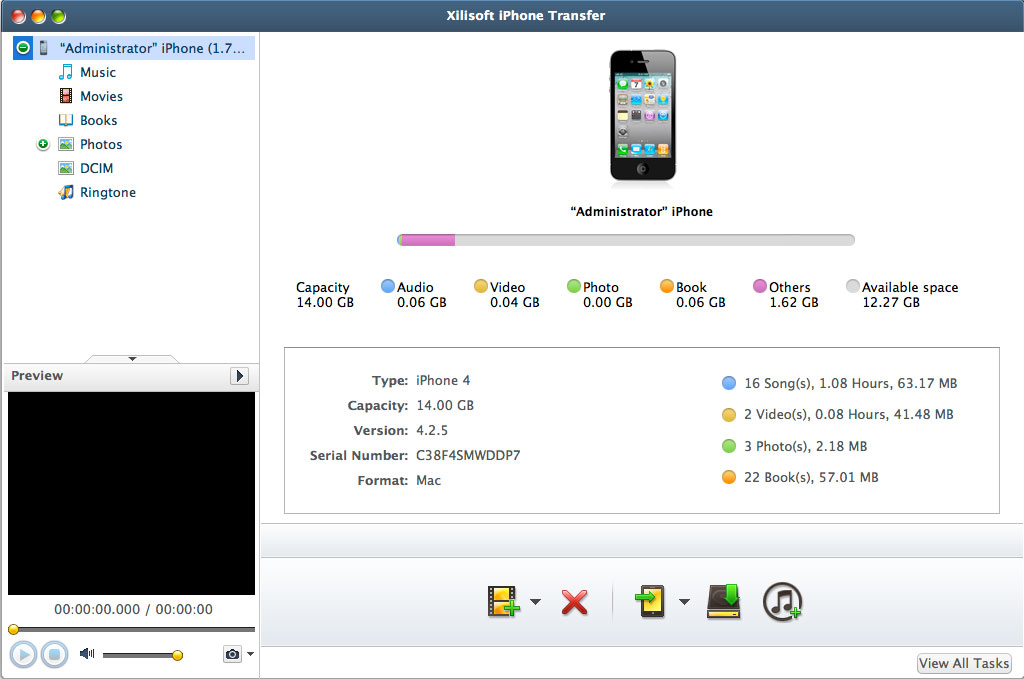1024x679 pixels.
Task: Open add files dropdown arrow
Action: pos(536,602)
